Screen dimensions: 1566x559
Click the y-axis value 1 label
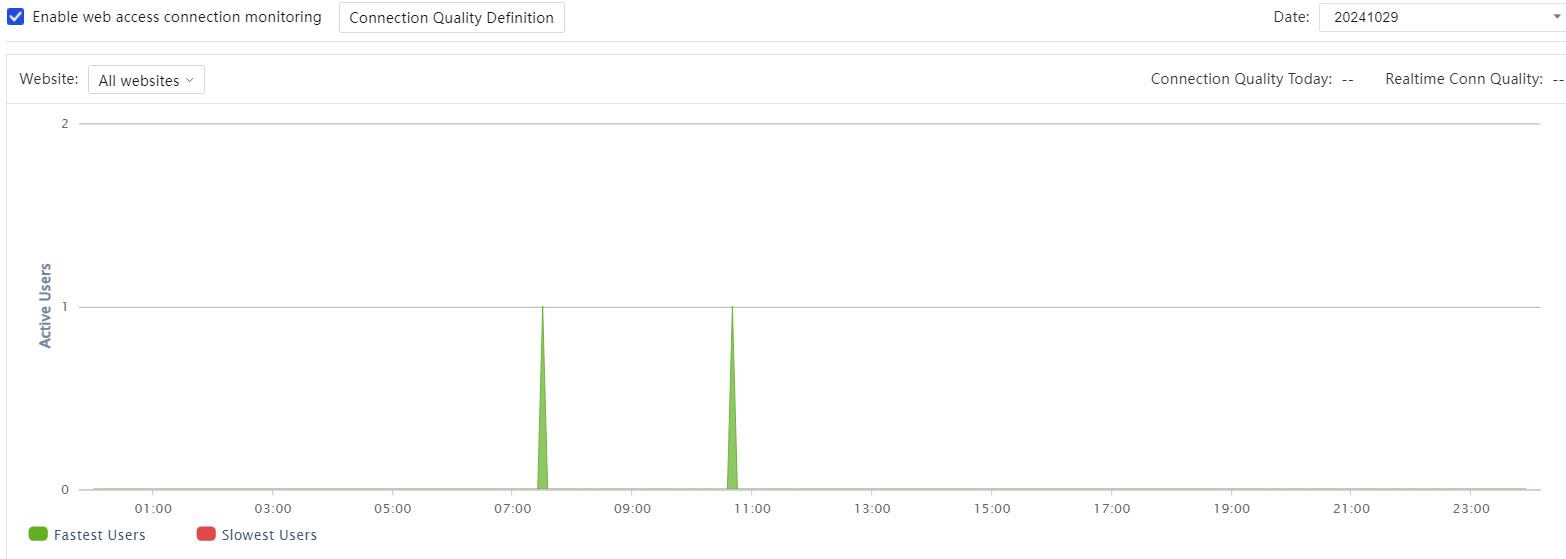click(x=64, y=307)
